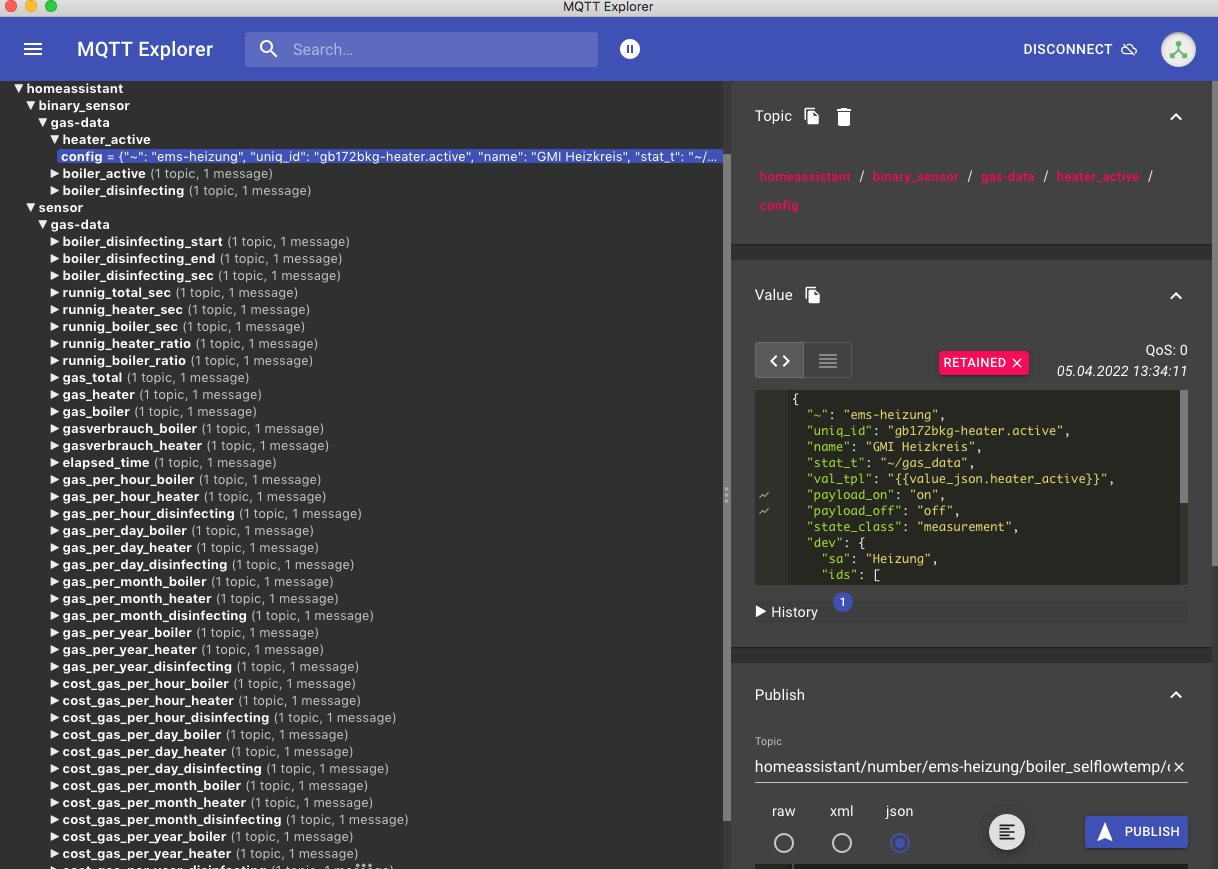Select the raw format radio

point(784,843)
